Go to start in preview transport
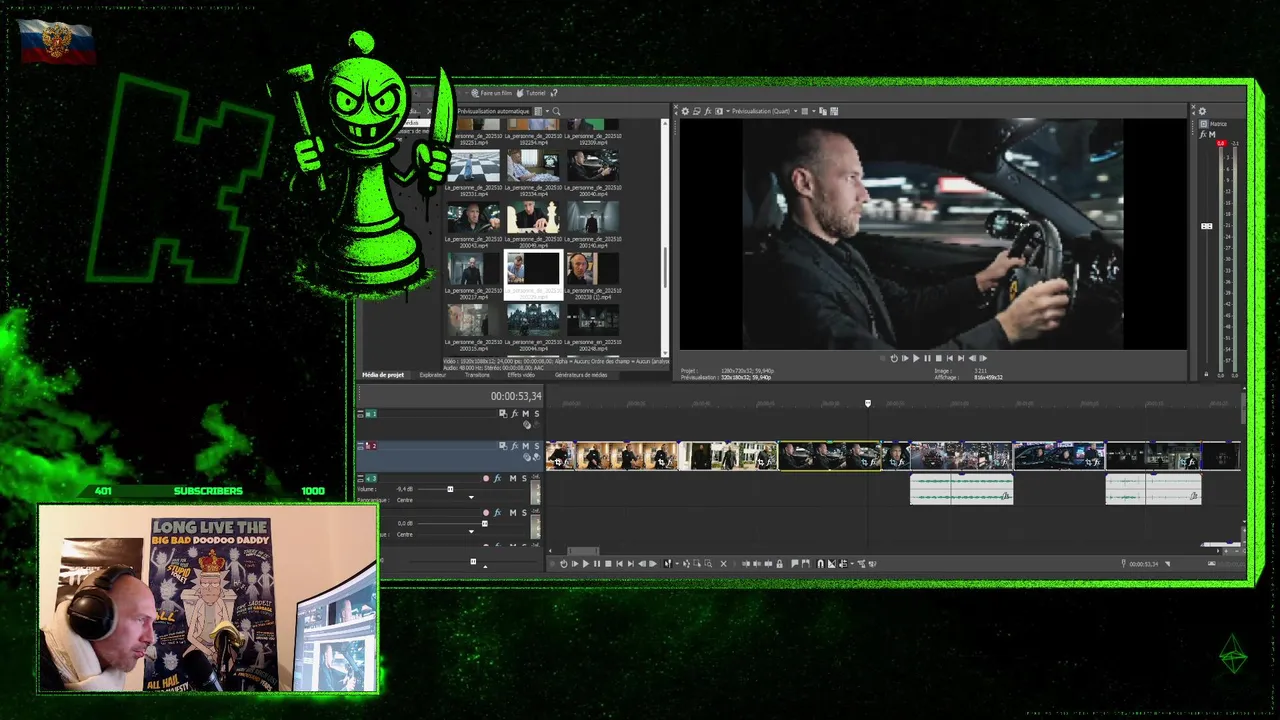The height and width of the screenshot is (720, 1280). coord(950,358)
